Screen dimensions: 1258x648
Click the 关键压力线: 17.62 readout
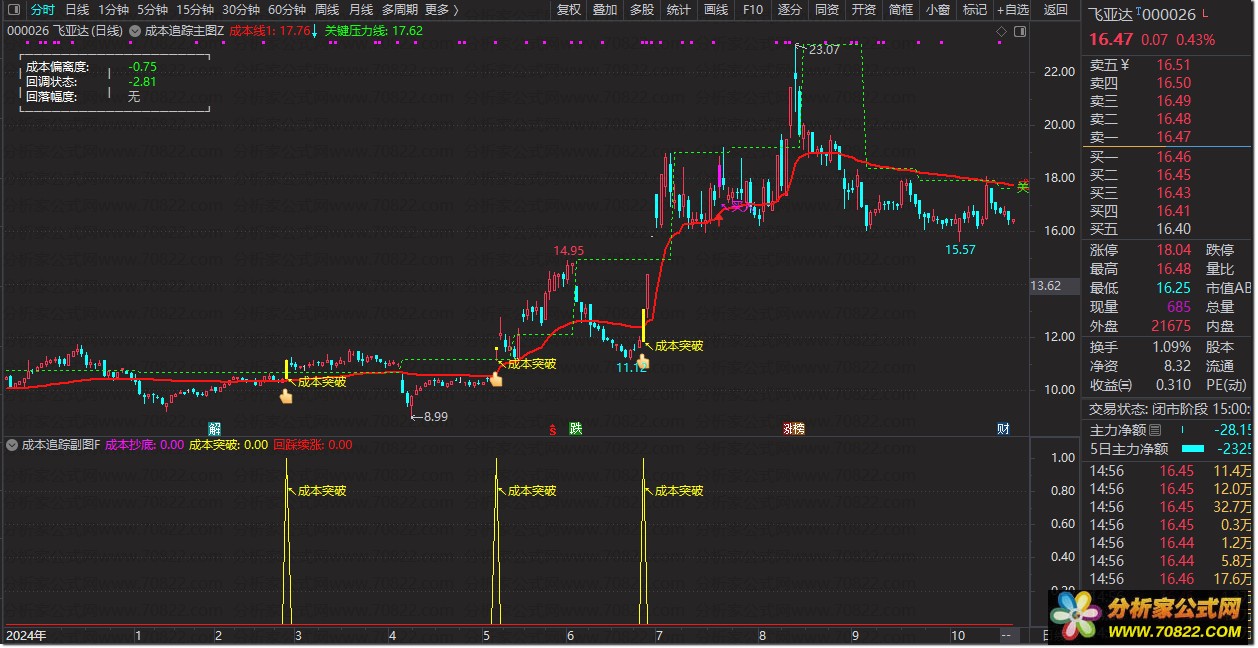point(374,31)
